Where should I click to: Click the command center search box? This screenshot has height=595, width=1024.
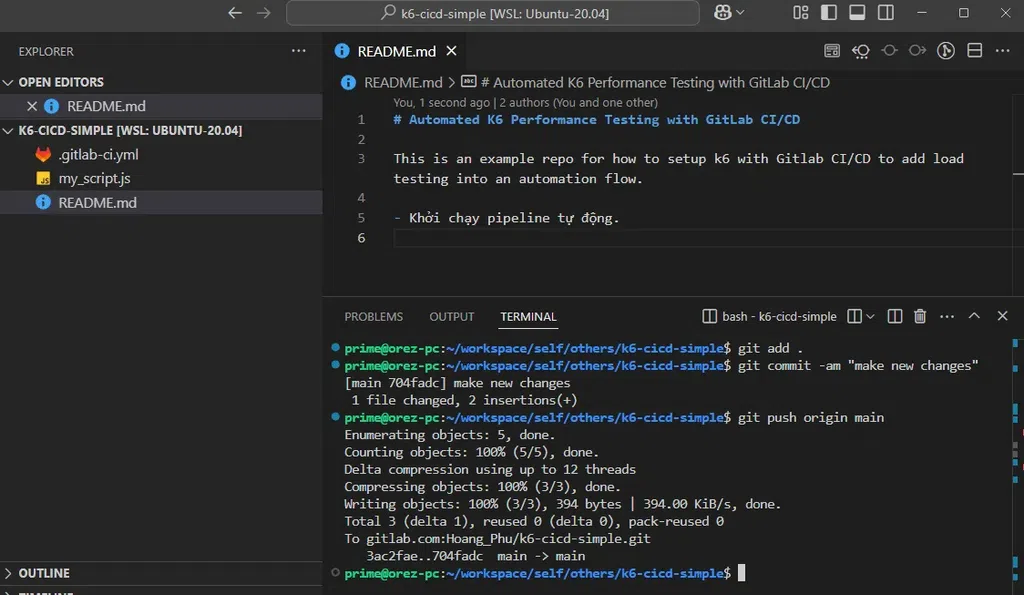492,13
